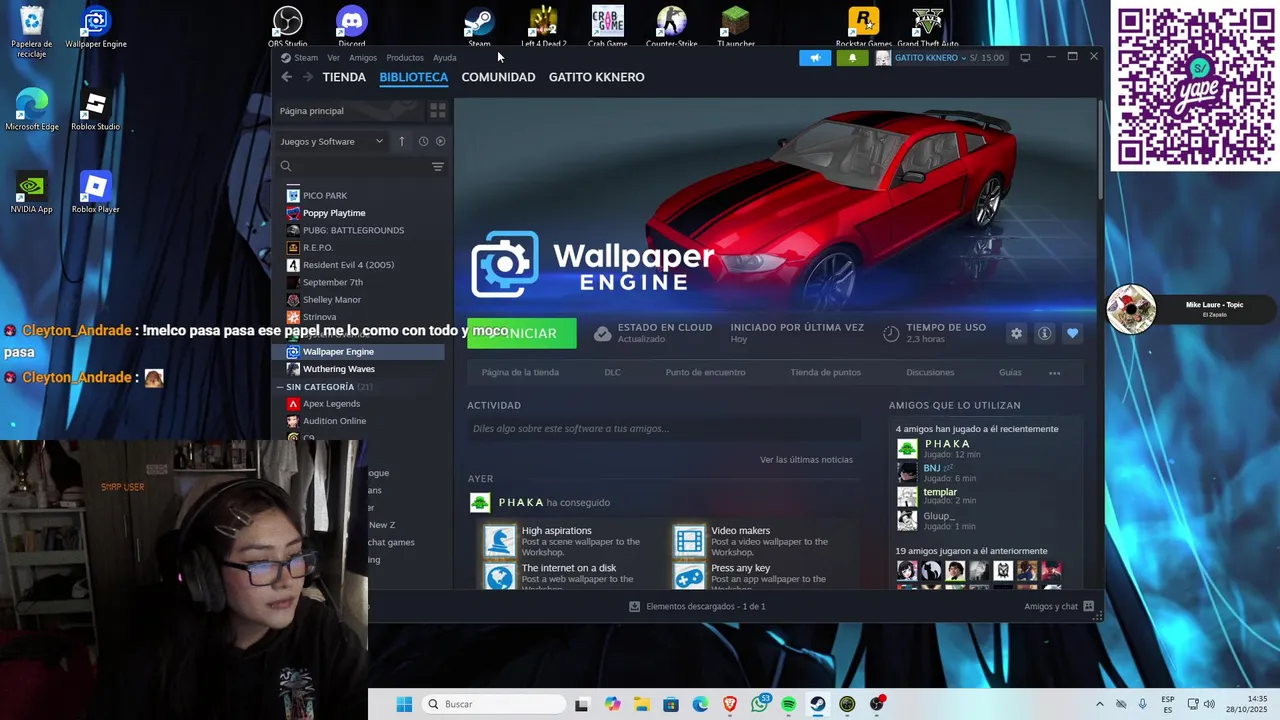Switch Steam to Big Picture mode icon
The width and height of the screenshot is (1280, 720).
(x=1025, y=58)
